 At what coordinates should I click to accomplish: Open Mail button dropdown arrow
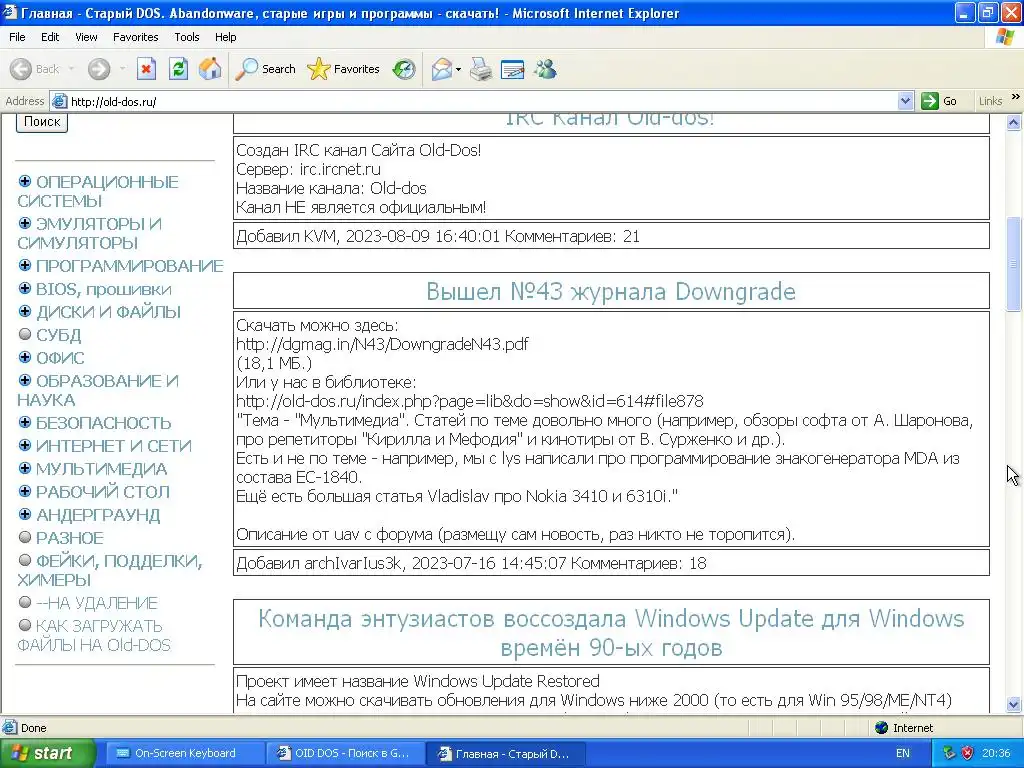458,69
